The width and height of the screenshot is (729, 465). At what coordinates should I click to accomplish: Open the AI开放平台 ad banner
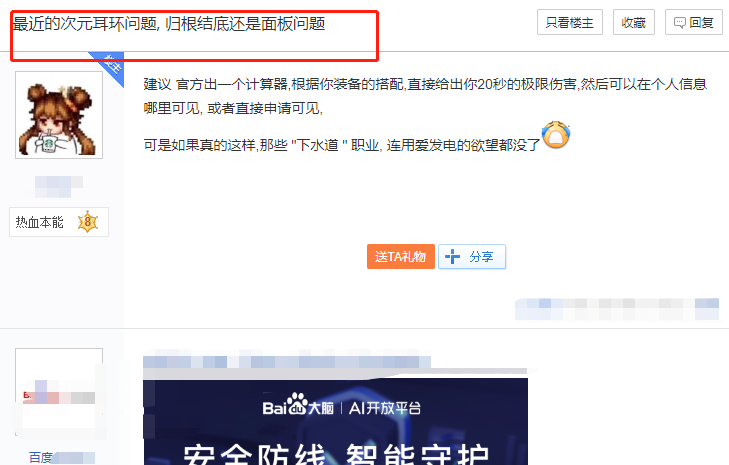[x=335, y=422]
